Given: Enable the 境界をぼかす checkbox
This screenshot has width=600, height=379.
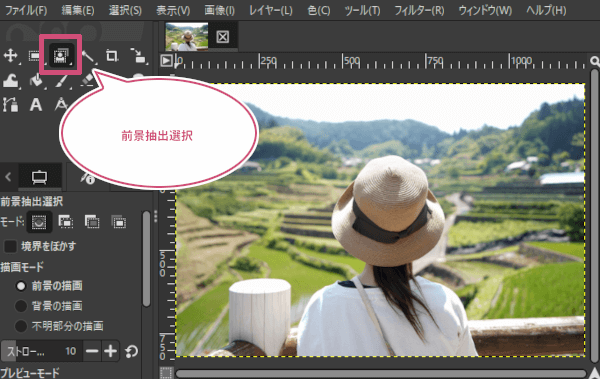Looking at the screenshot, I should 10,247.
